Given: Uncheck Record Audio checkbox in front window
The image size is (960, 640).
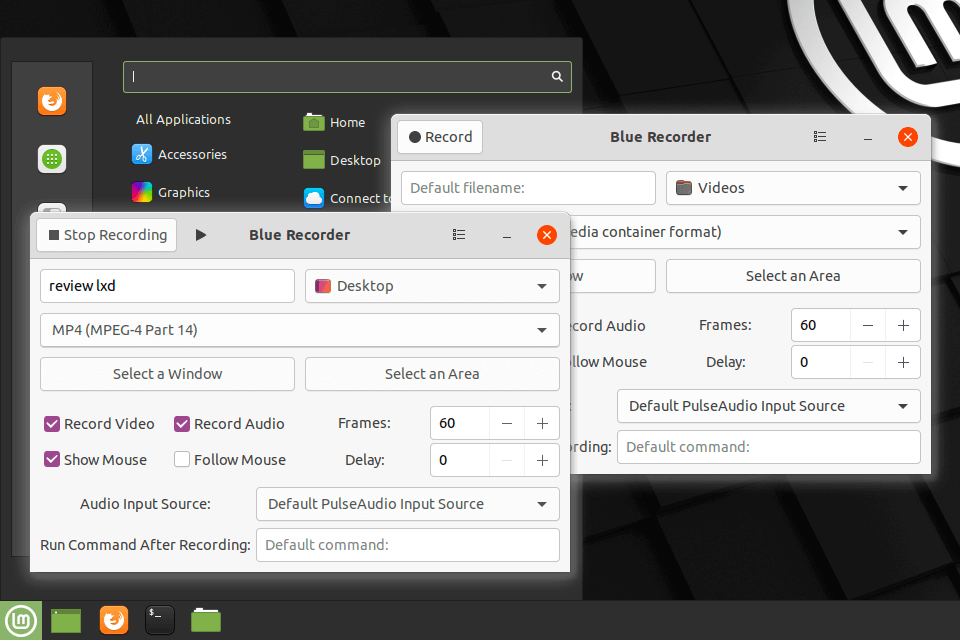Looking at the screenshot, I should [182, 424].
